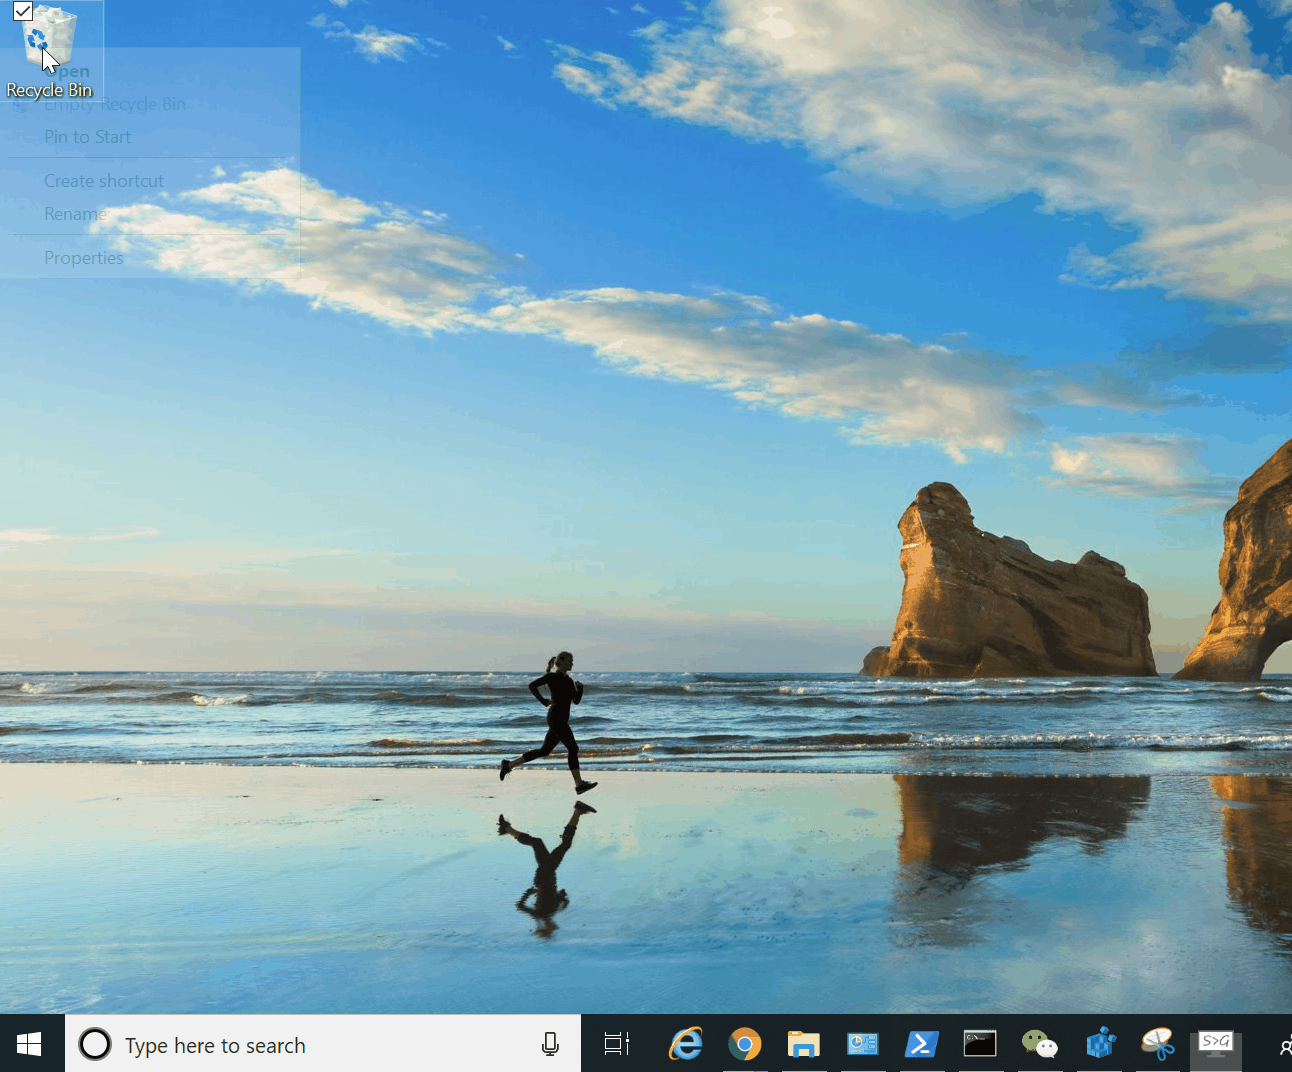Launch Google Chrome from the taskbar

[x=745, y=1044]
